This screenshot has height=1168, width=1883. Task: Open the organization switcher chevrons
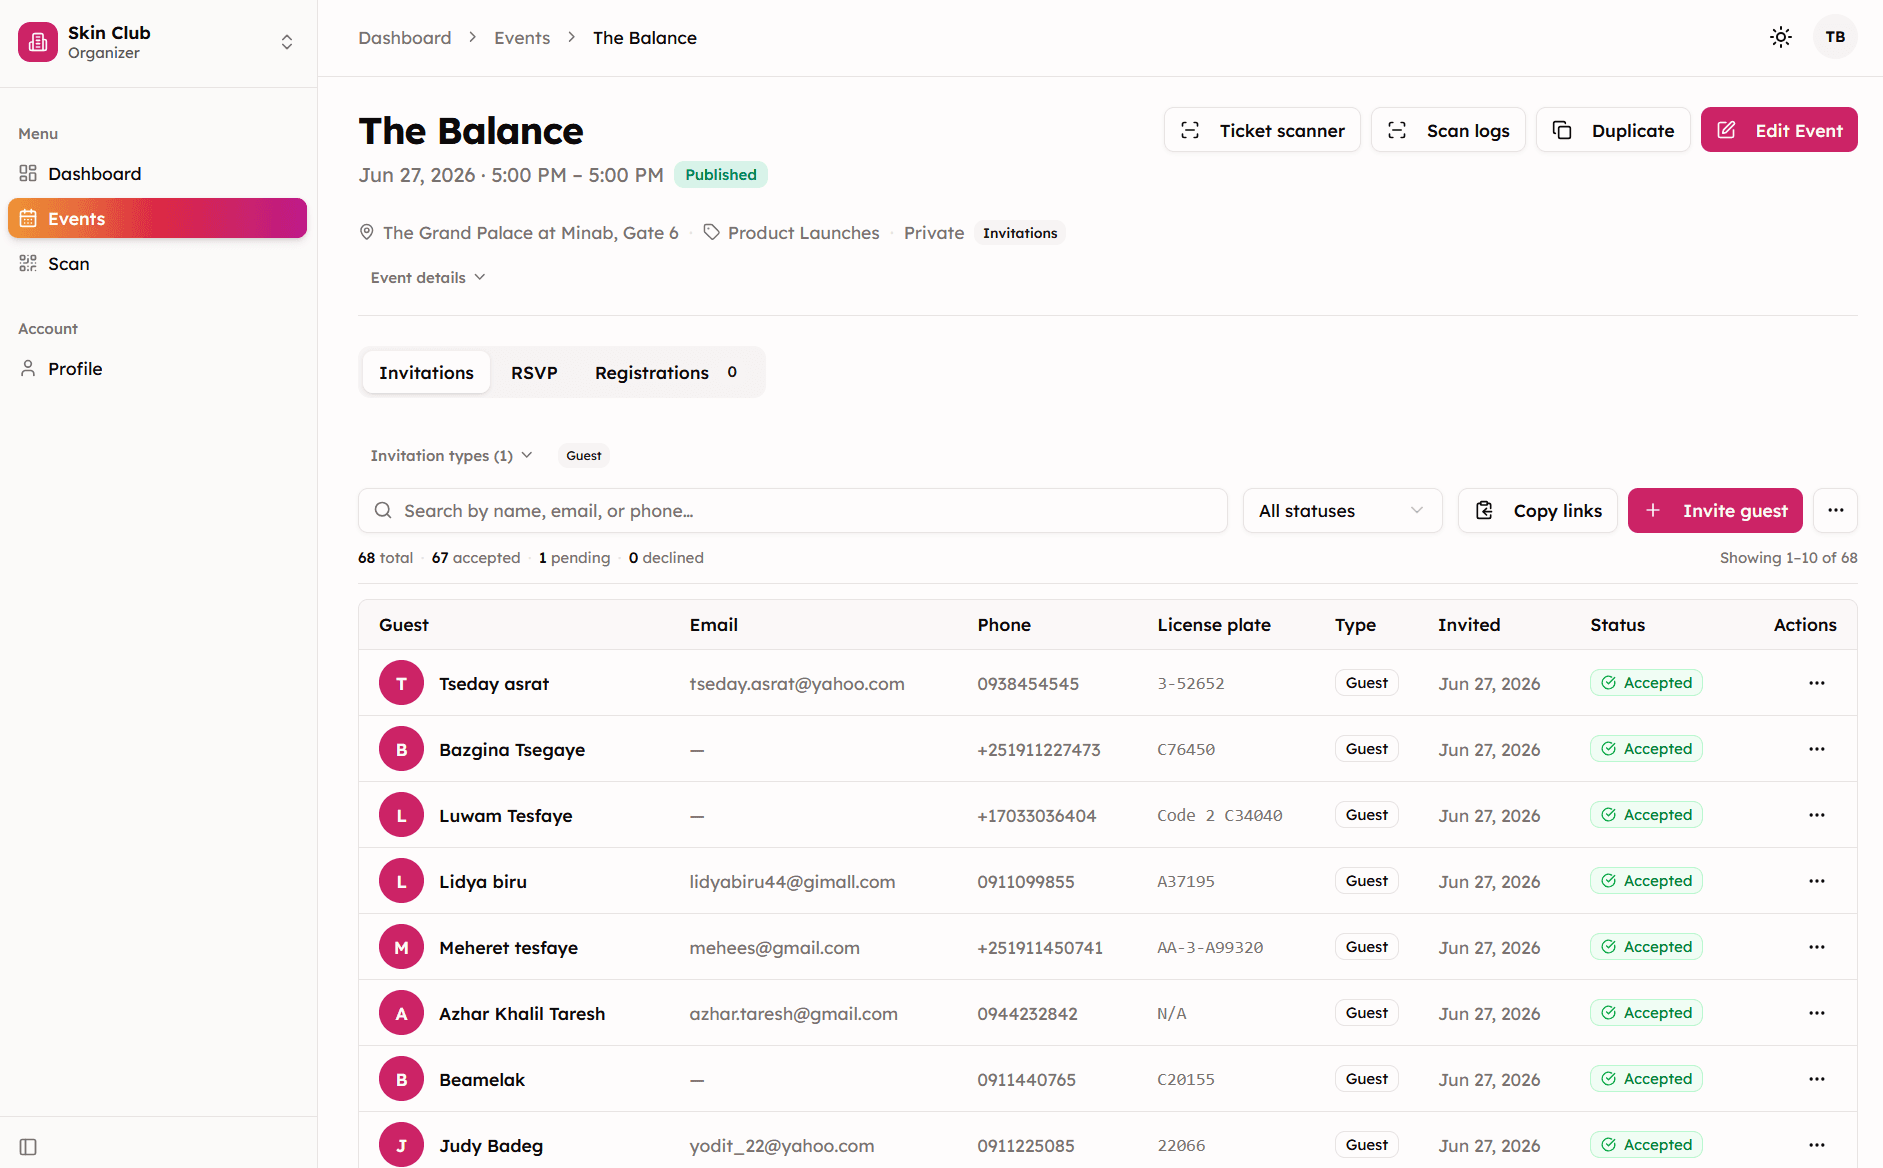287,42
